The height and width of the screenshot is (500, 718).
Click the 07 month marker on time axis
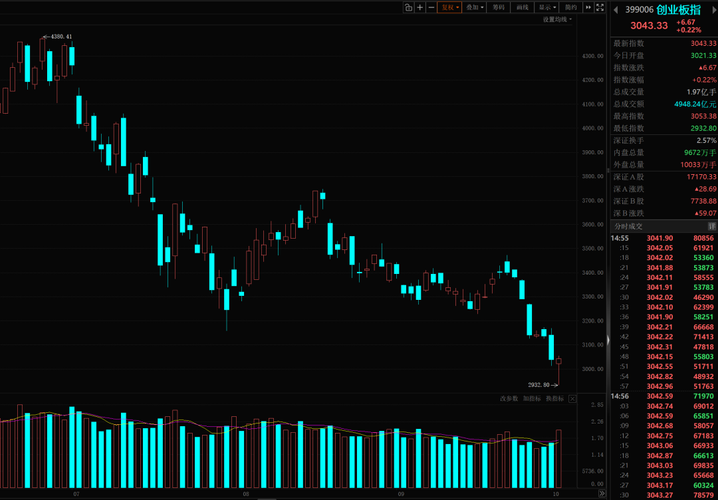tap(76, 494)
